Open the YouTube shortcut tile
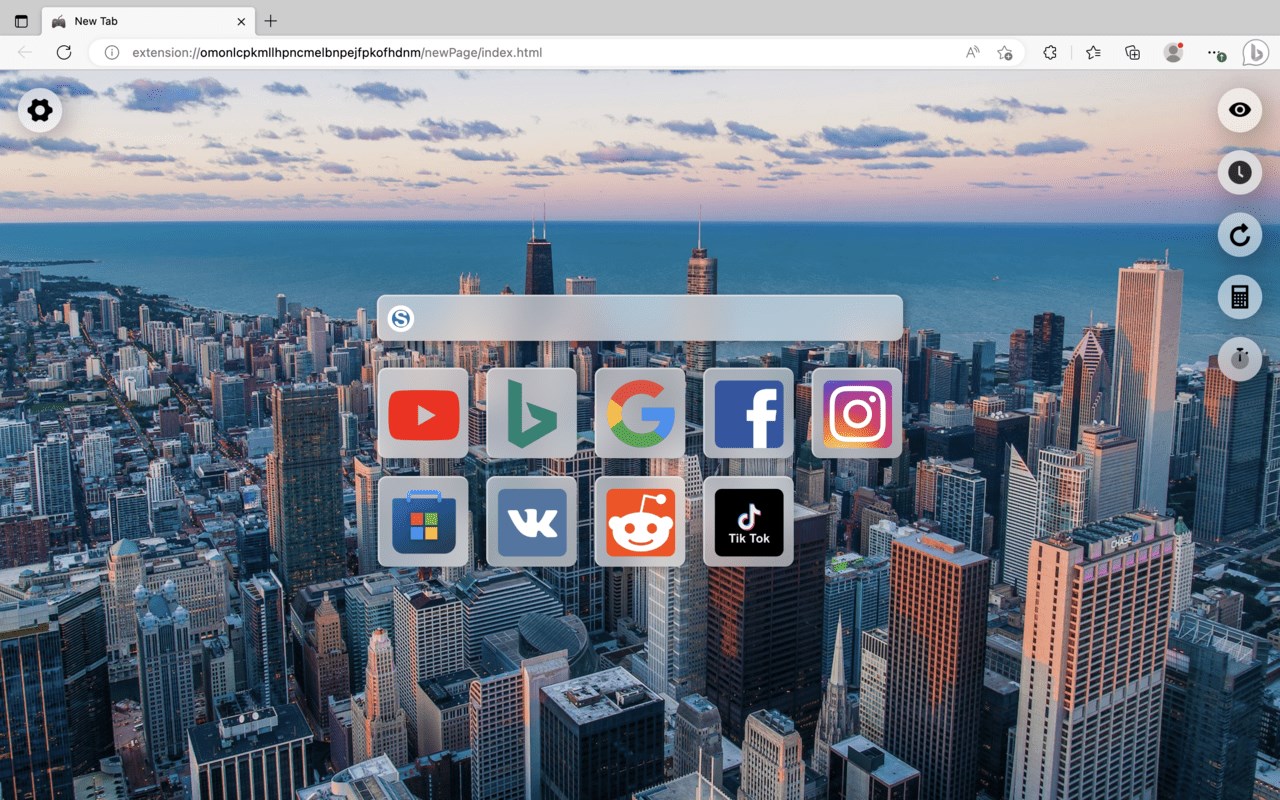 coord(423,413)
